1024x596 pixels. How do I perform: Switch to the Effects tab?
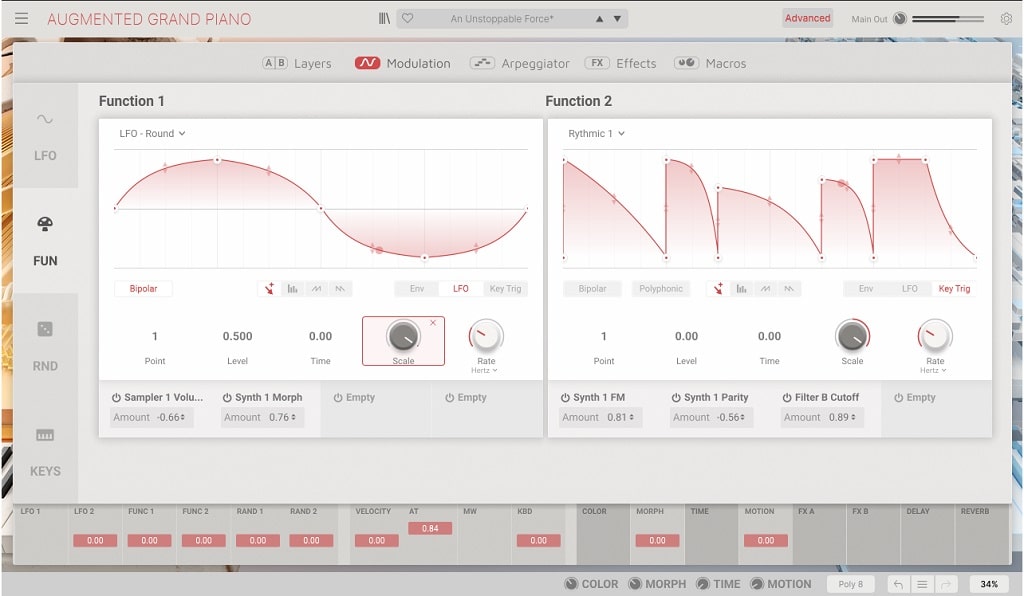(620, 63)
